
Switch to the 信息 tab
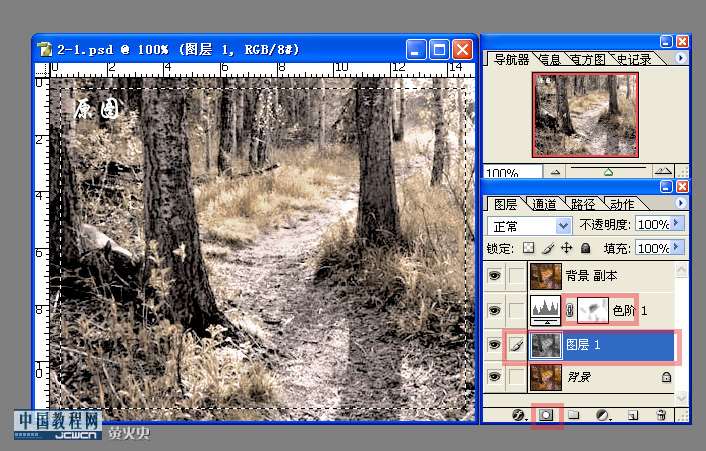549,59
